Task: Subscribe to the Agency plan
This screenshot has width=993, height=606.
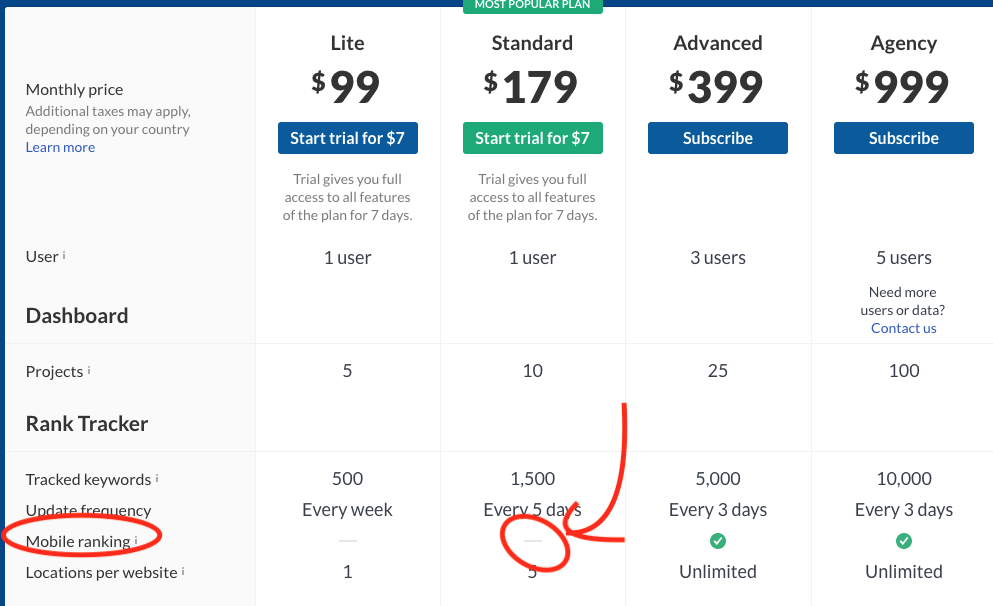Action: tap(904, 138)
